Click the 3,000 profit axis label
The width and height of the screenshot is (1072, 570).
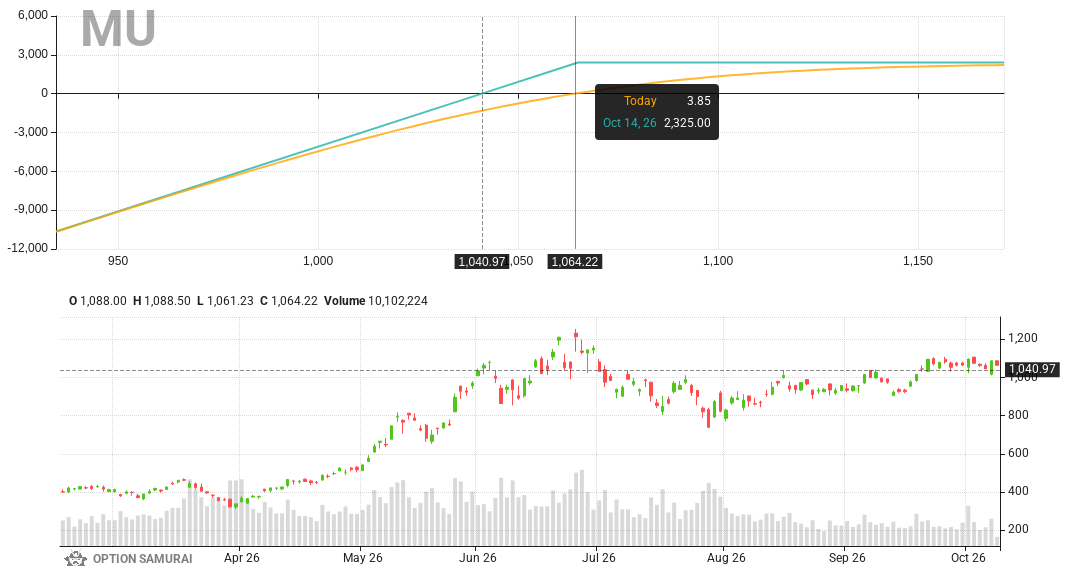(x=33, y=54)
